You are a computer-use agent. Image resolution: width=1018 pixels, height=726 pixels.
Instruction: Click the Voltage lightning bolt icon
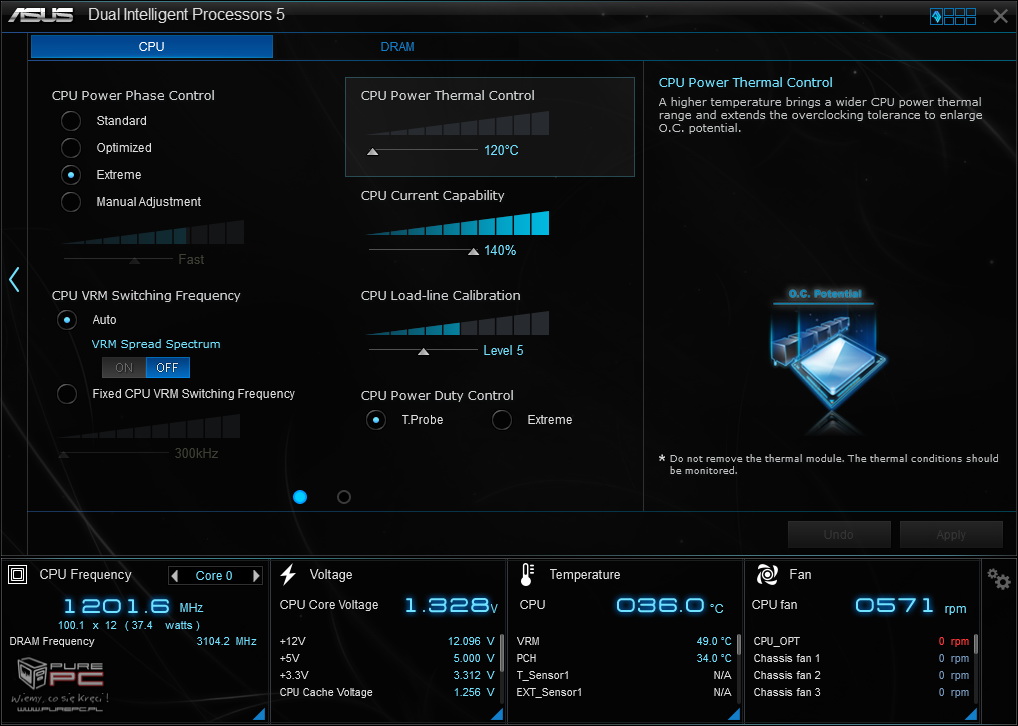tap(288, 574)
